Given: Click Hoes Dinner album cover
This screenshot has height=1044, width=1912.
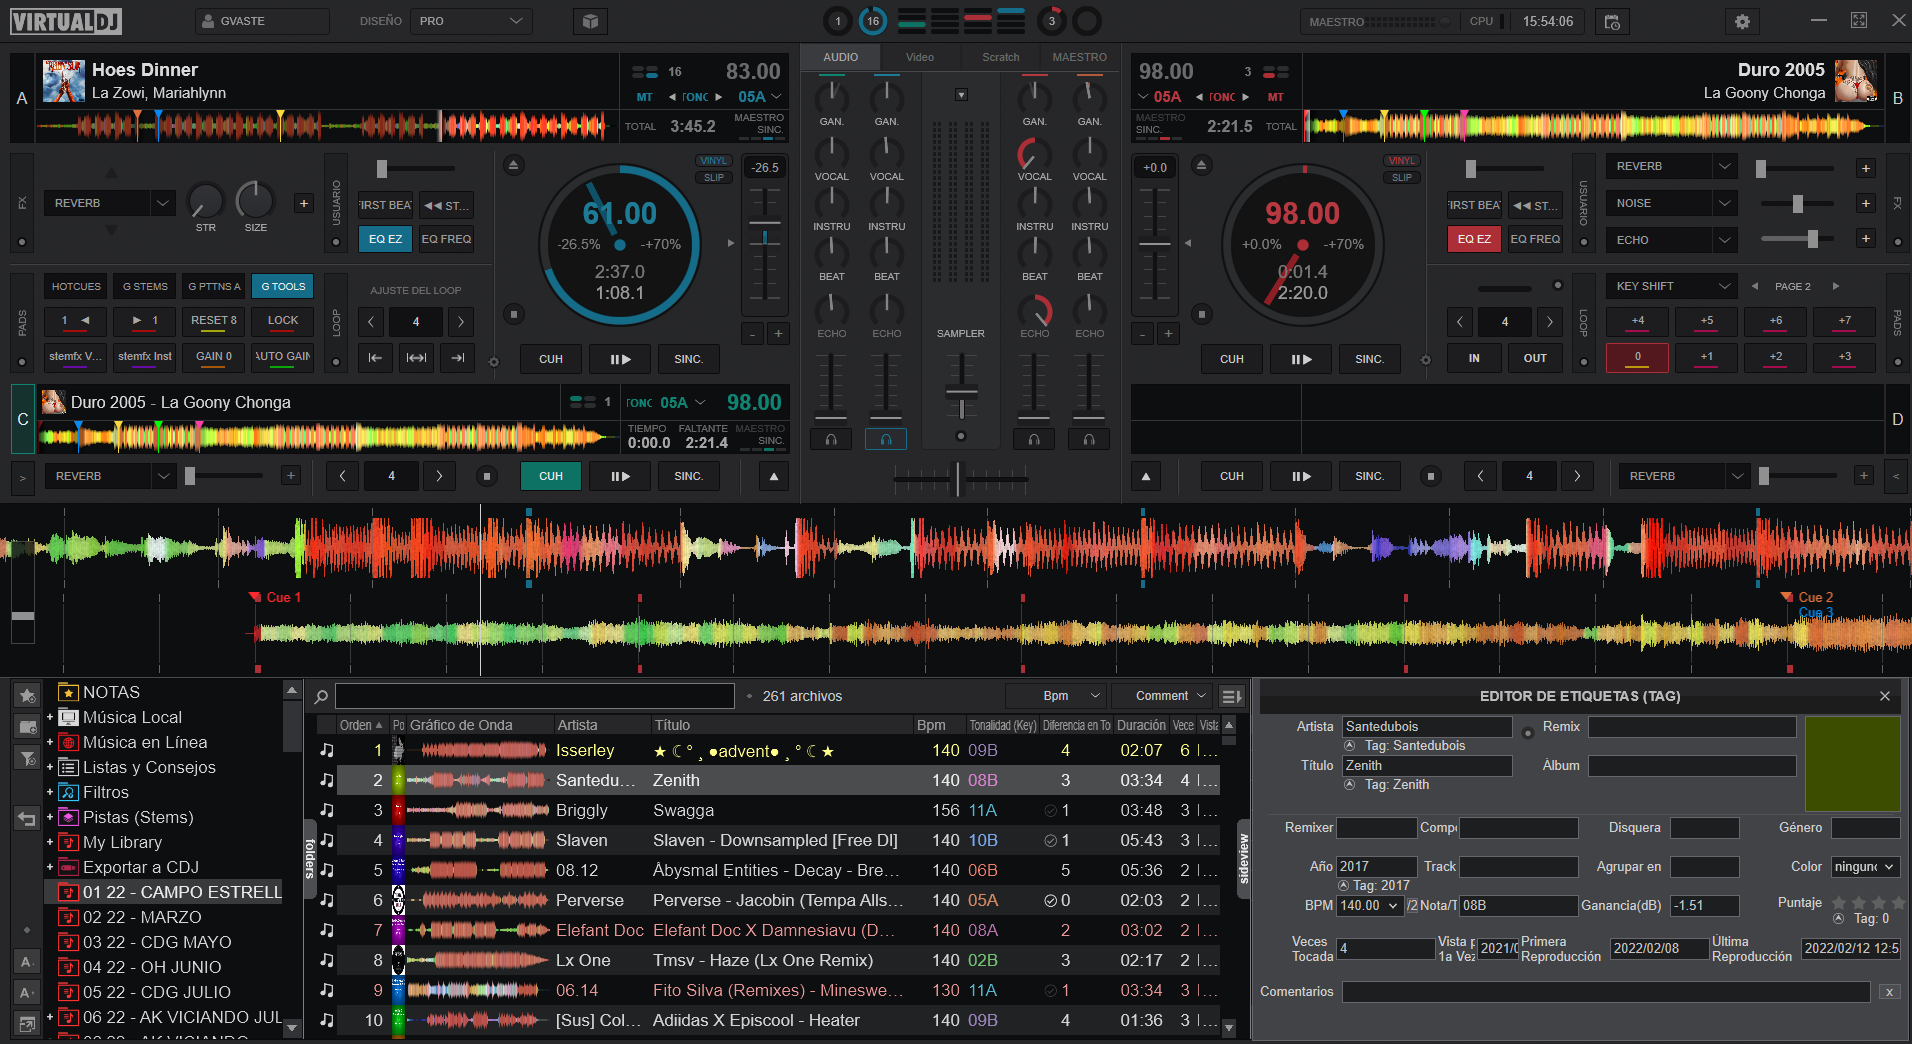Looking at the screenshot, I should (64, 80).
